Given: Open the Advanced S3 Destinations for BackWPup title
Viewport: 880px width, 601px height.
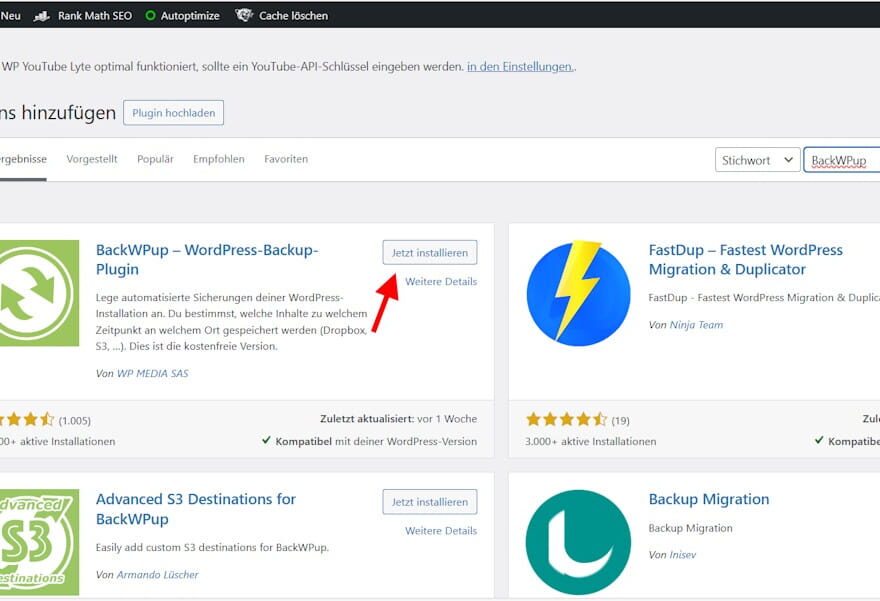Looking at the screenshot, I should (196, 509).
